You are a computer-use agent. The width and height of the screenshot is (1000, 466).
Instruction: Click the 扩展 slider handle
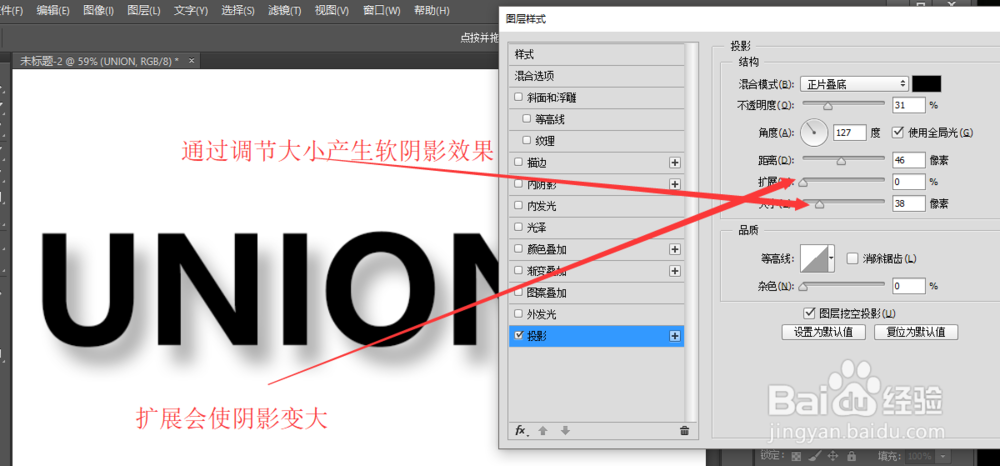coord(803,183)
